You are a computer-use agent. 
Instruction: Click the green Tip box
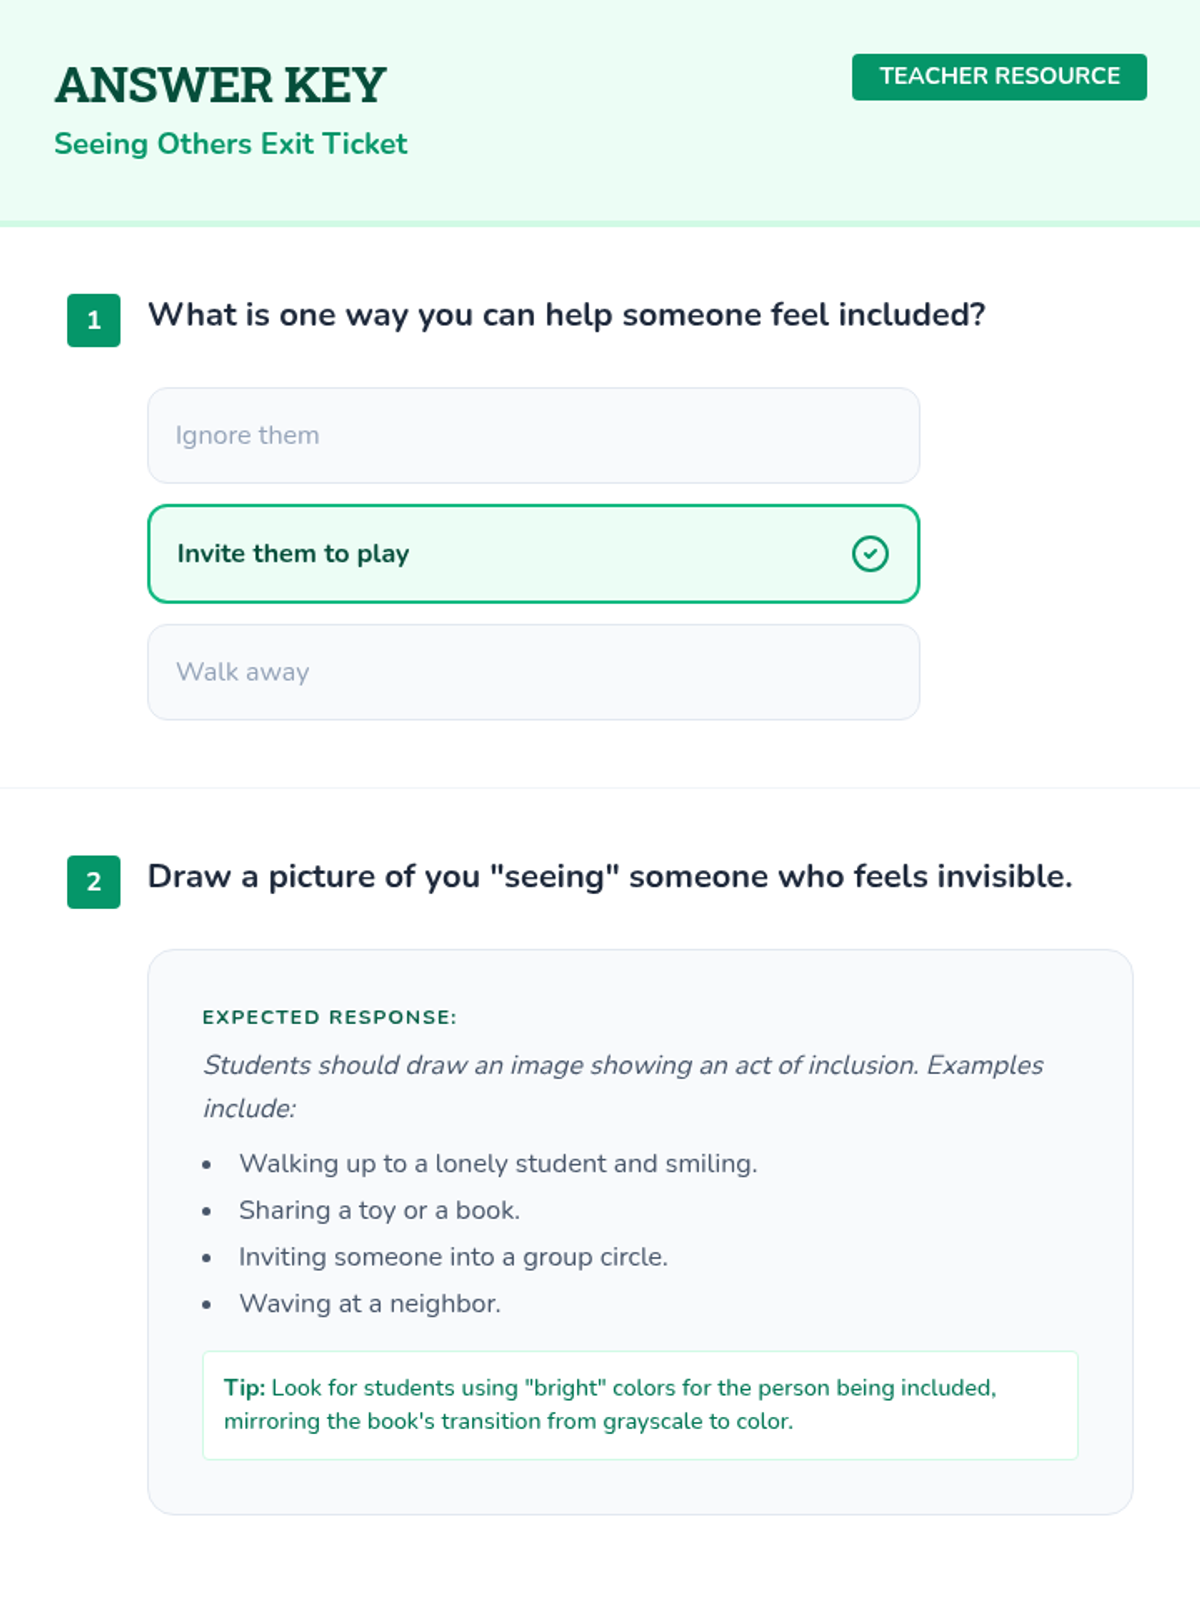[640, 1404]
